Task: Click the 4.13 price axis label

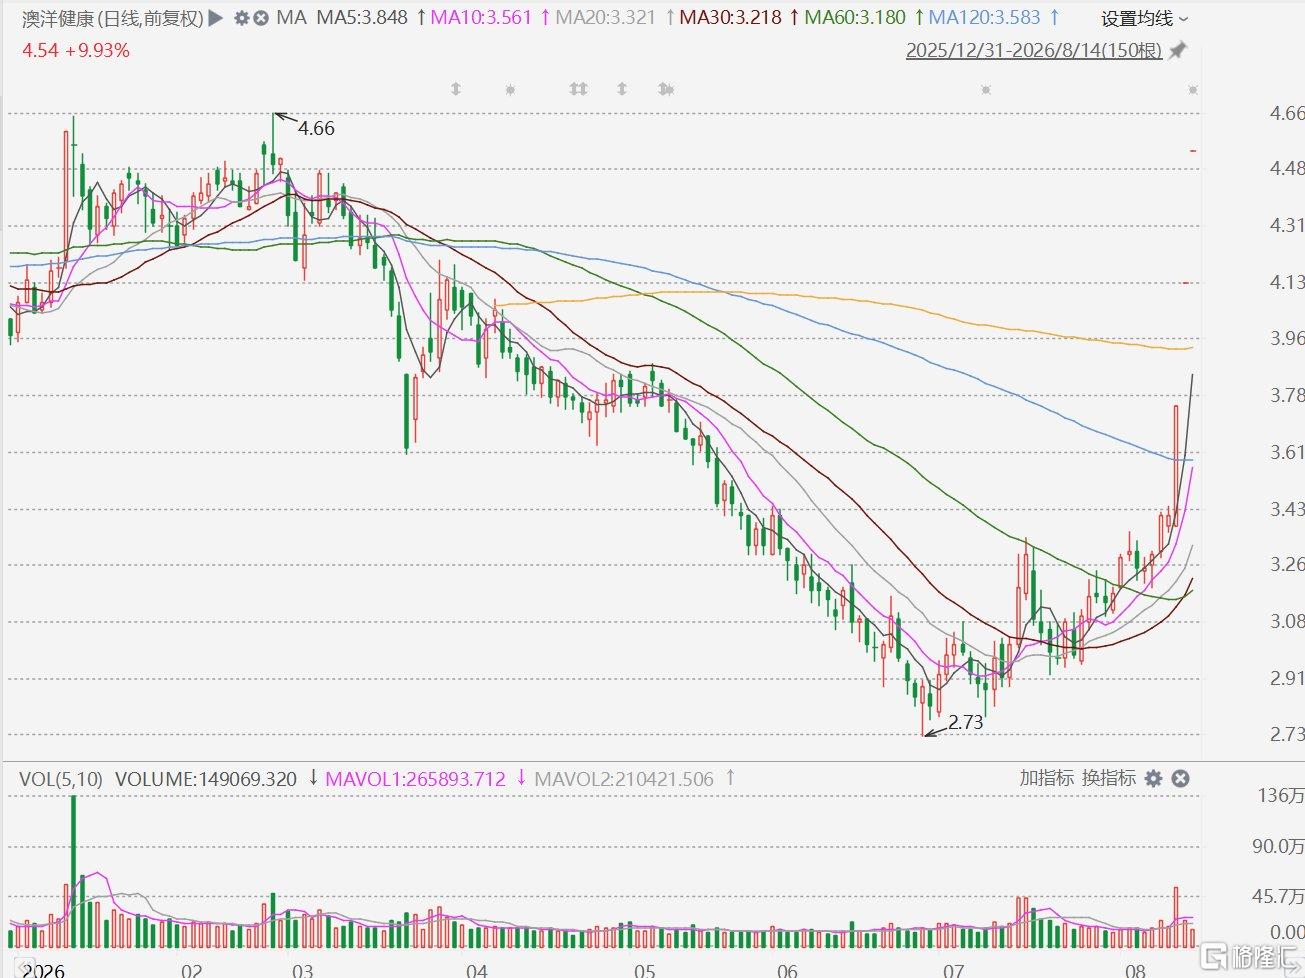Action: click(x=1287, y=282)
